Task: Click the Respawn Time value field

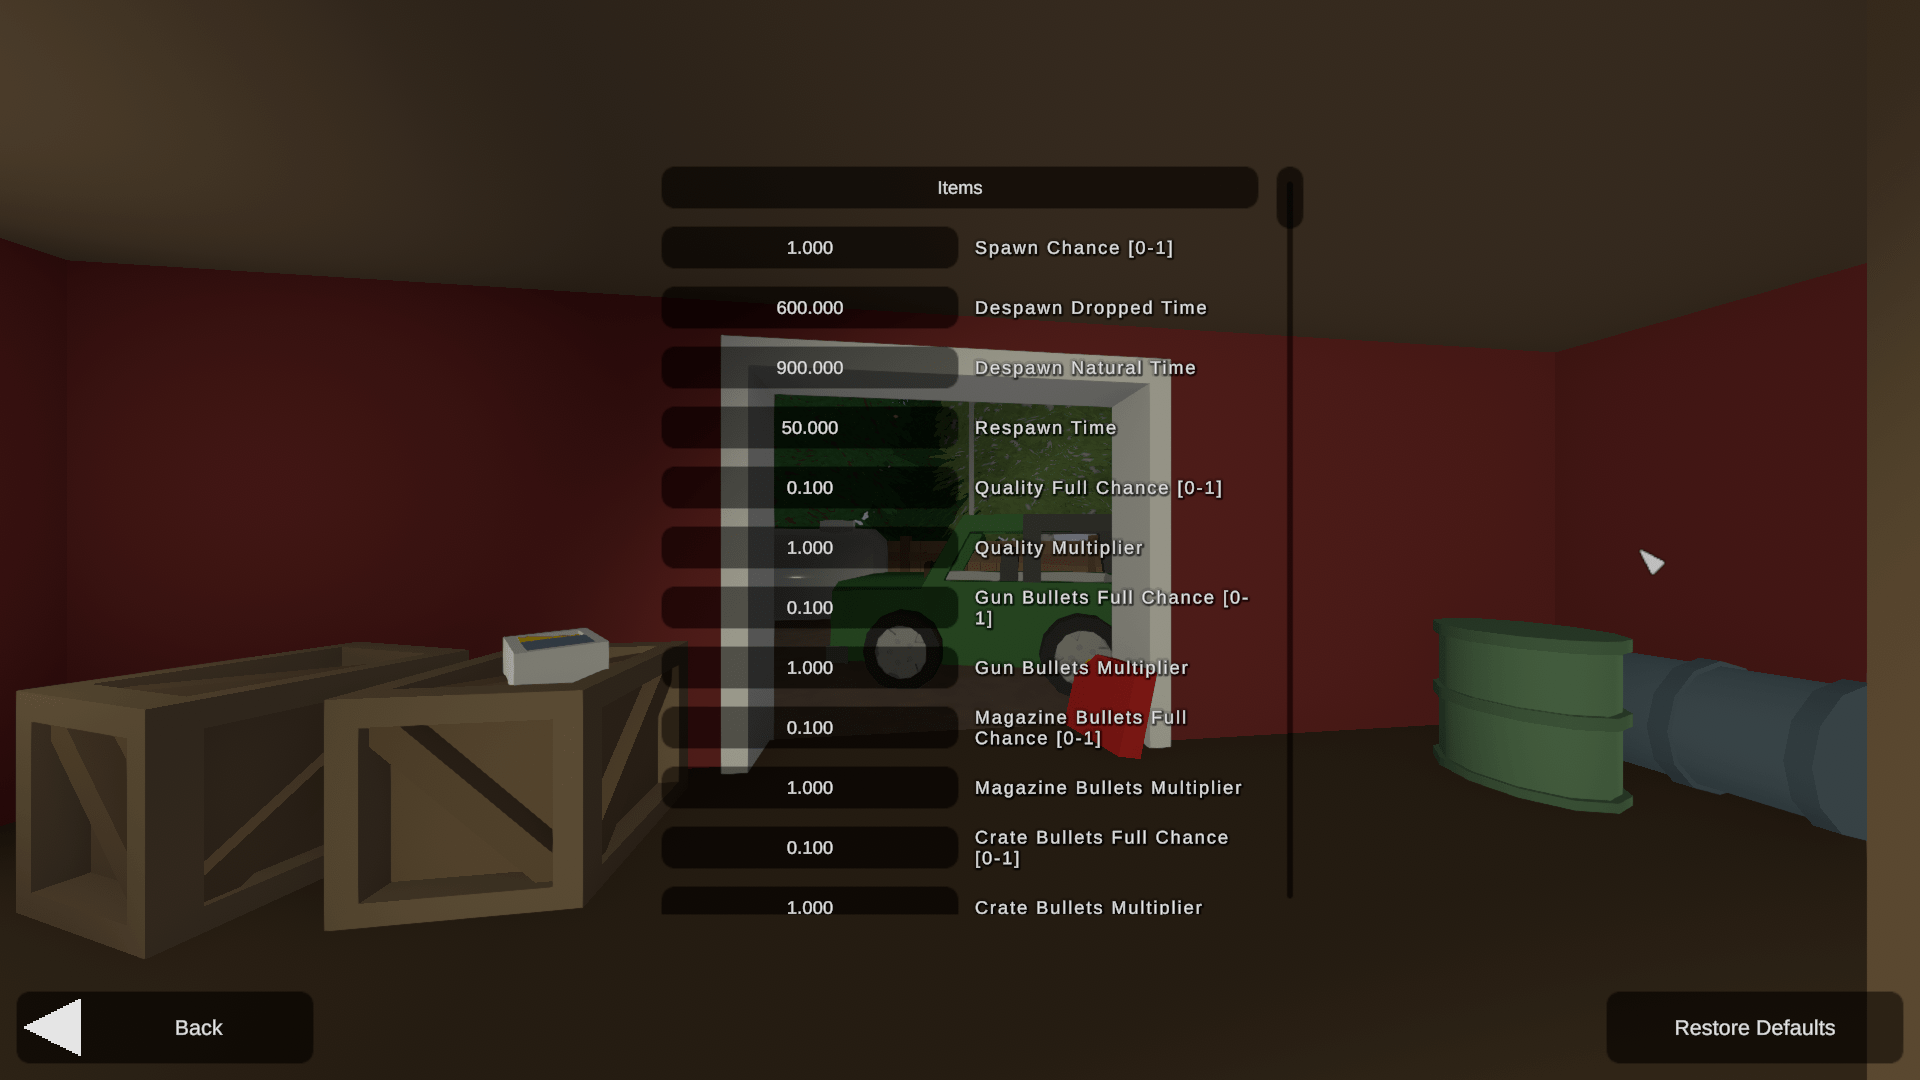Action: (x=810, y=427)
